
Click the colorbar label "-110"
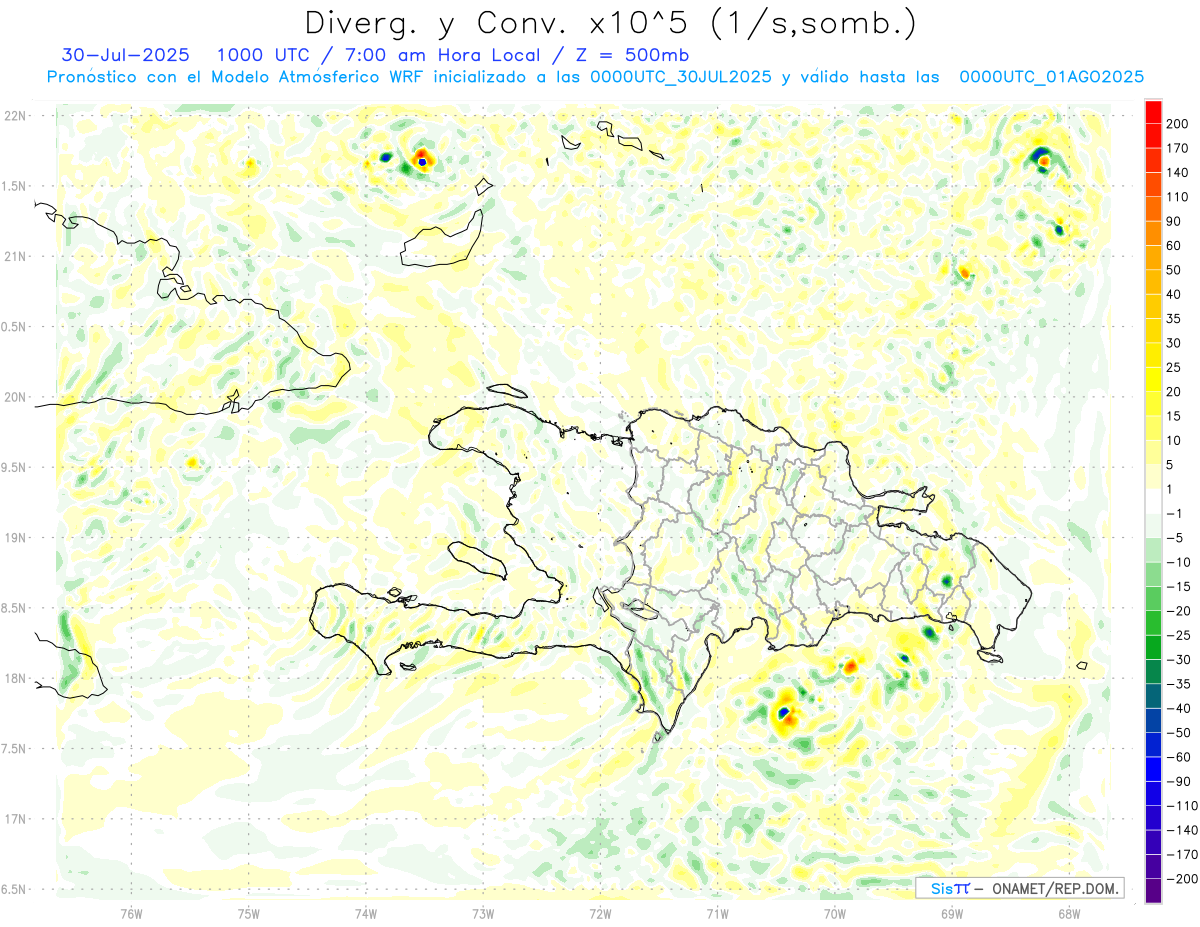pyautogui.click(x=1182, y=806)
